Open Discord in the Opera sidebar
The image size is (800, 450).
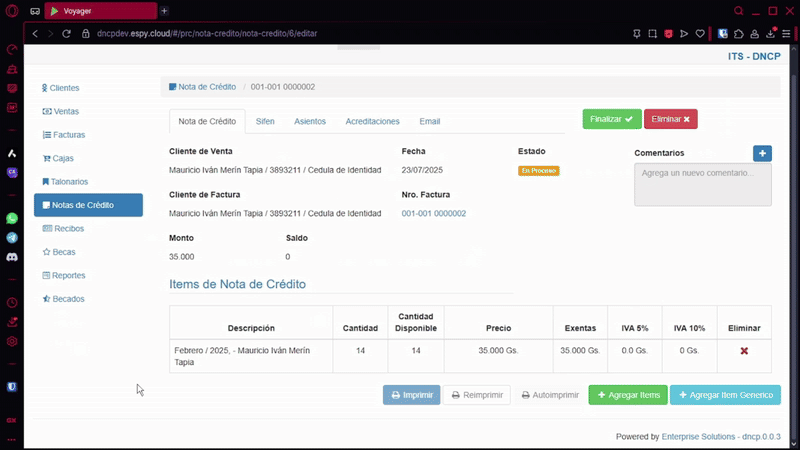[12, 257]
